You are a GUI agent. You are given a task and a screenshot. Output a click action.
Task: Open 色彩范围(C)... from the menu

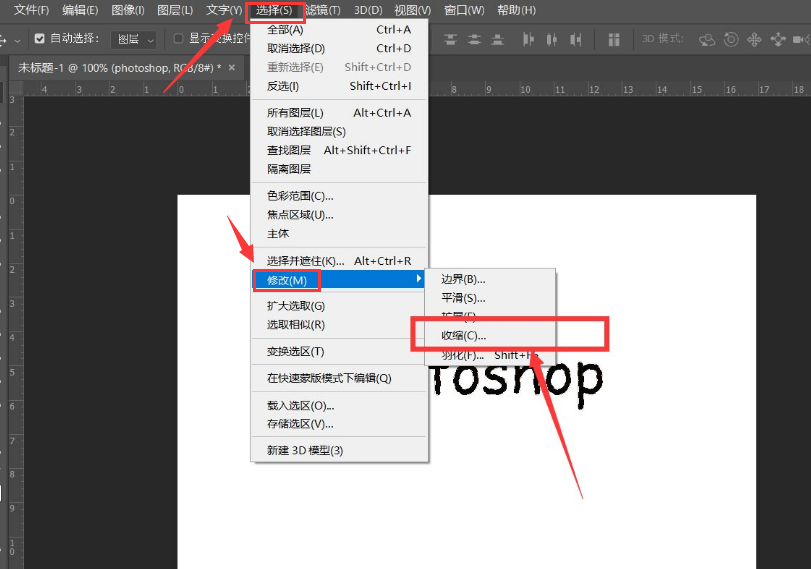coord(339,196)
